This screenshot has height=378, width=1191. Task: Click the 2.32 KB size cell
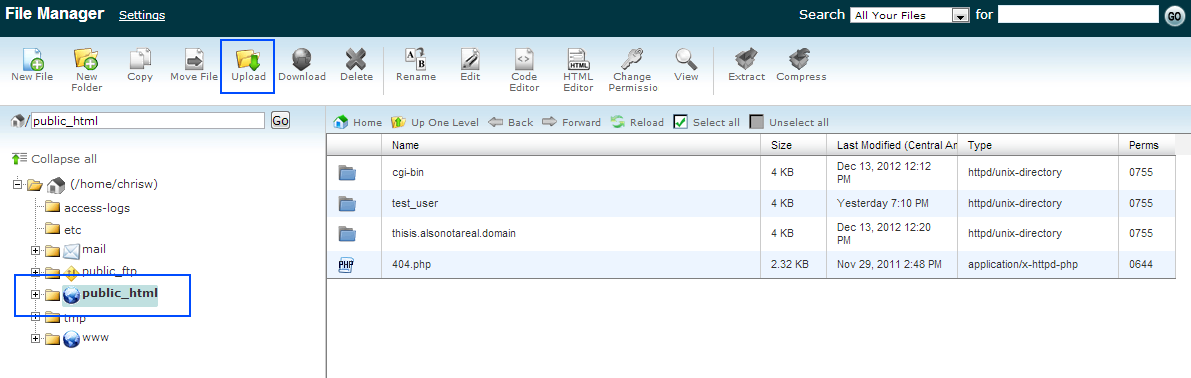[789, 264]
